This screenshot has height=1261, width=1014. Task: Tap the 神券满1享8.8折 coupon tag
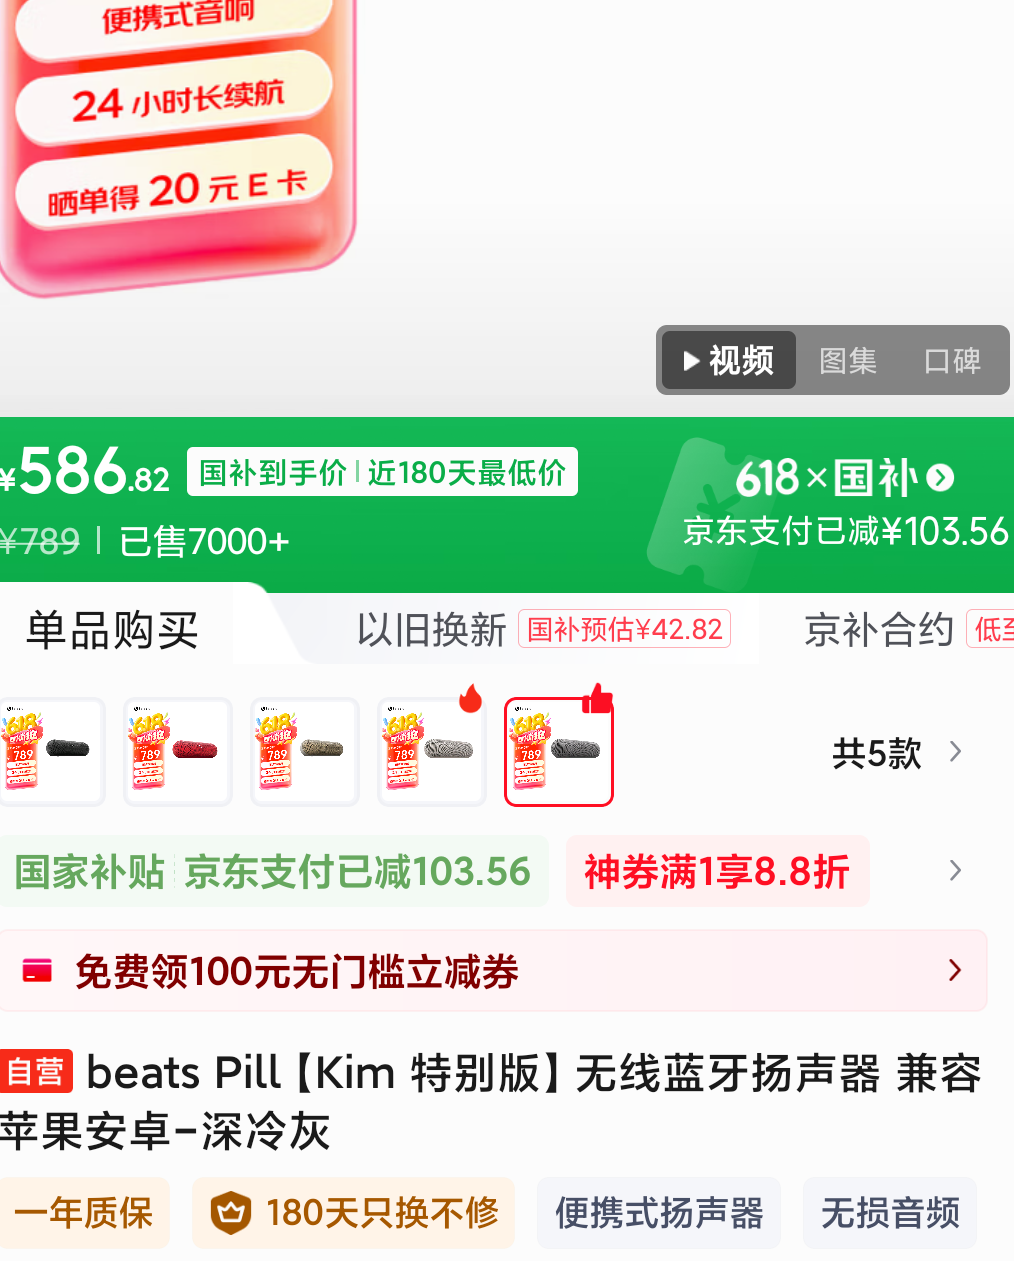point(717,871)
